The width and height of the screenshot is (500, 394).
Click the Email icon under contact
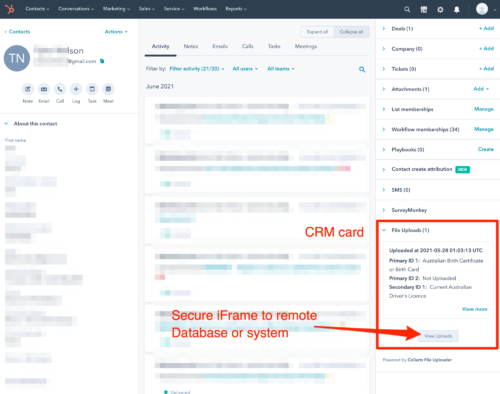(44, 89)
